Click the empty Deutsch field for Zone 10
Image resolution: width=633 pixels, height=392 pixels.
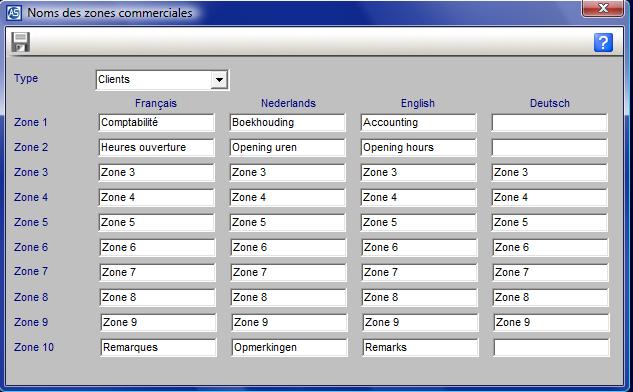pyautogui.click(x=551, y=348)
